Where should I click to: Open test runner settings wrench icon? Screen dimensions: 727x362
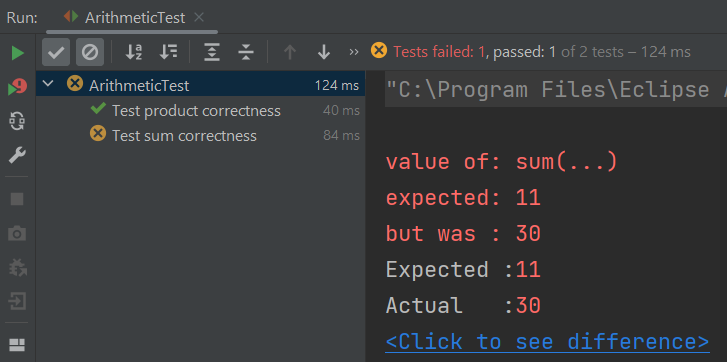pyautogui.click(x=18, y=155)
